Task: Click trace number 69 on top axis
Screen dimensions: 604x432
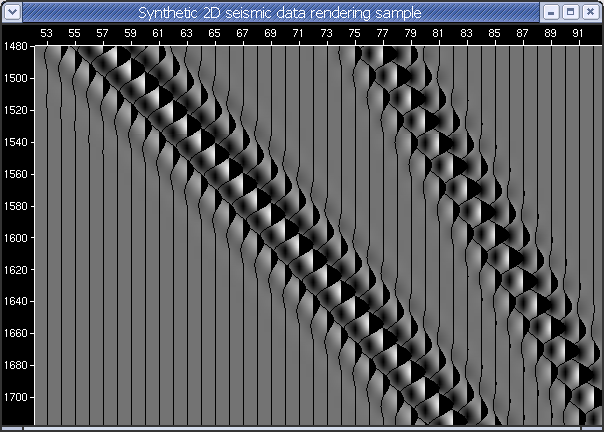Action: tap(270, 34)
